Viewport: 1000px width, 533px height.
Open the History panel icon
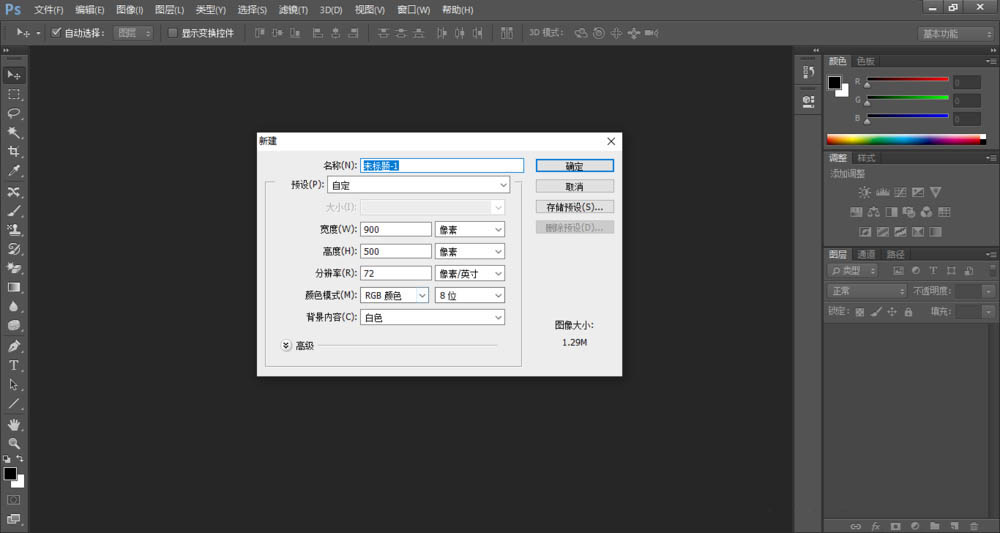click(808, 72)
